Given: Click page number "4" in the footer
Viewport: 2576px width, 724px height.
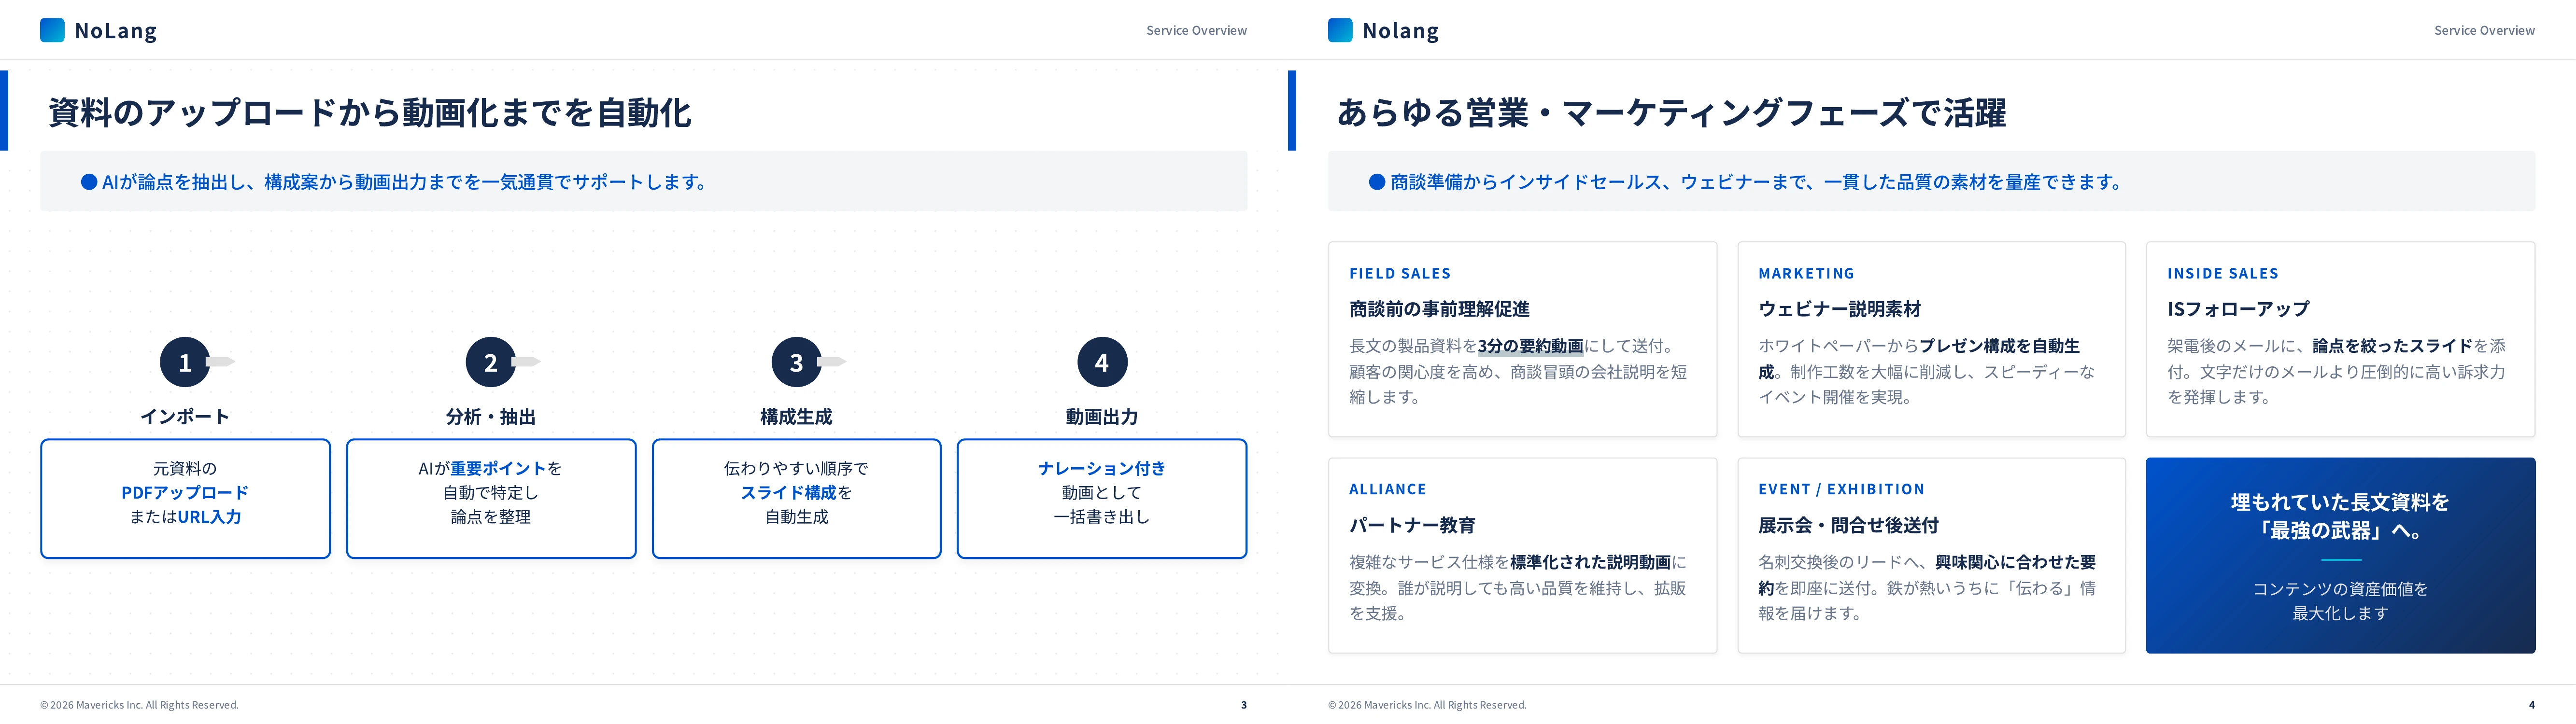Looking at the screenshot, I should (2532, 705).
